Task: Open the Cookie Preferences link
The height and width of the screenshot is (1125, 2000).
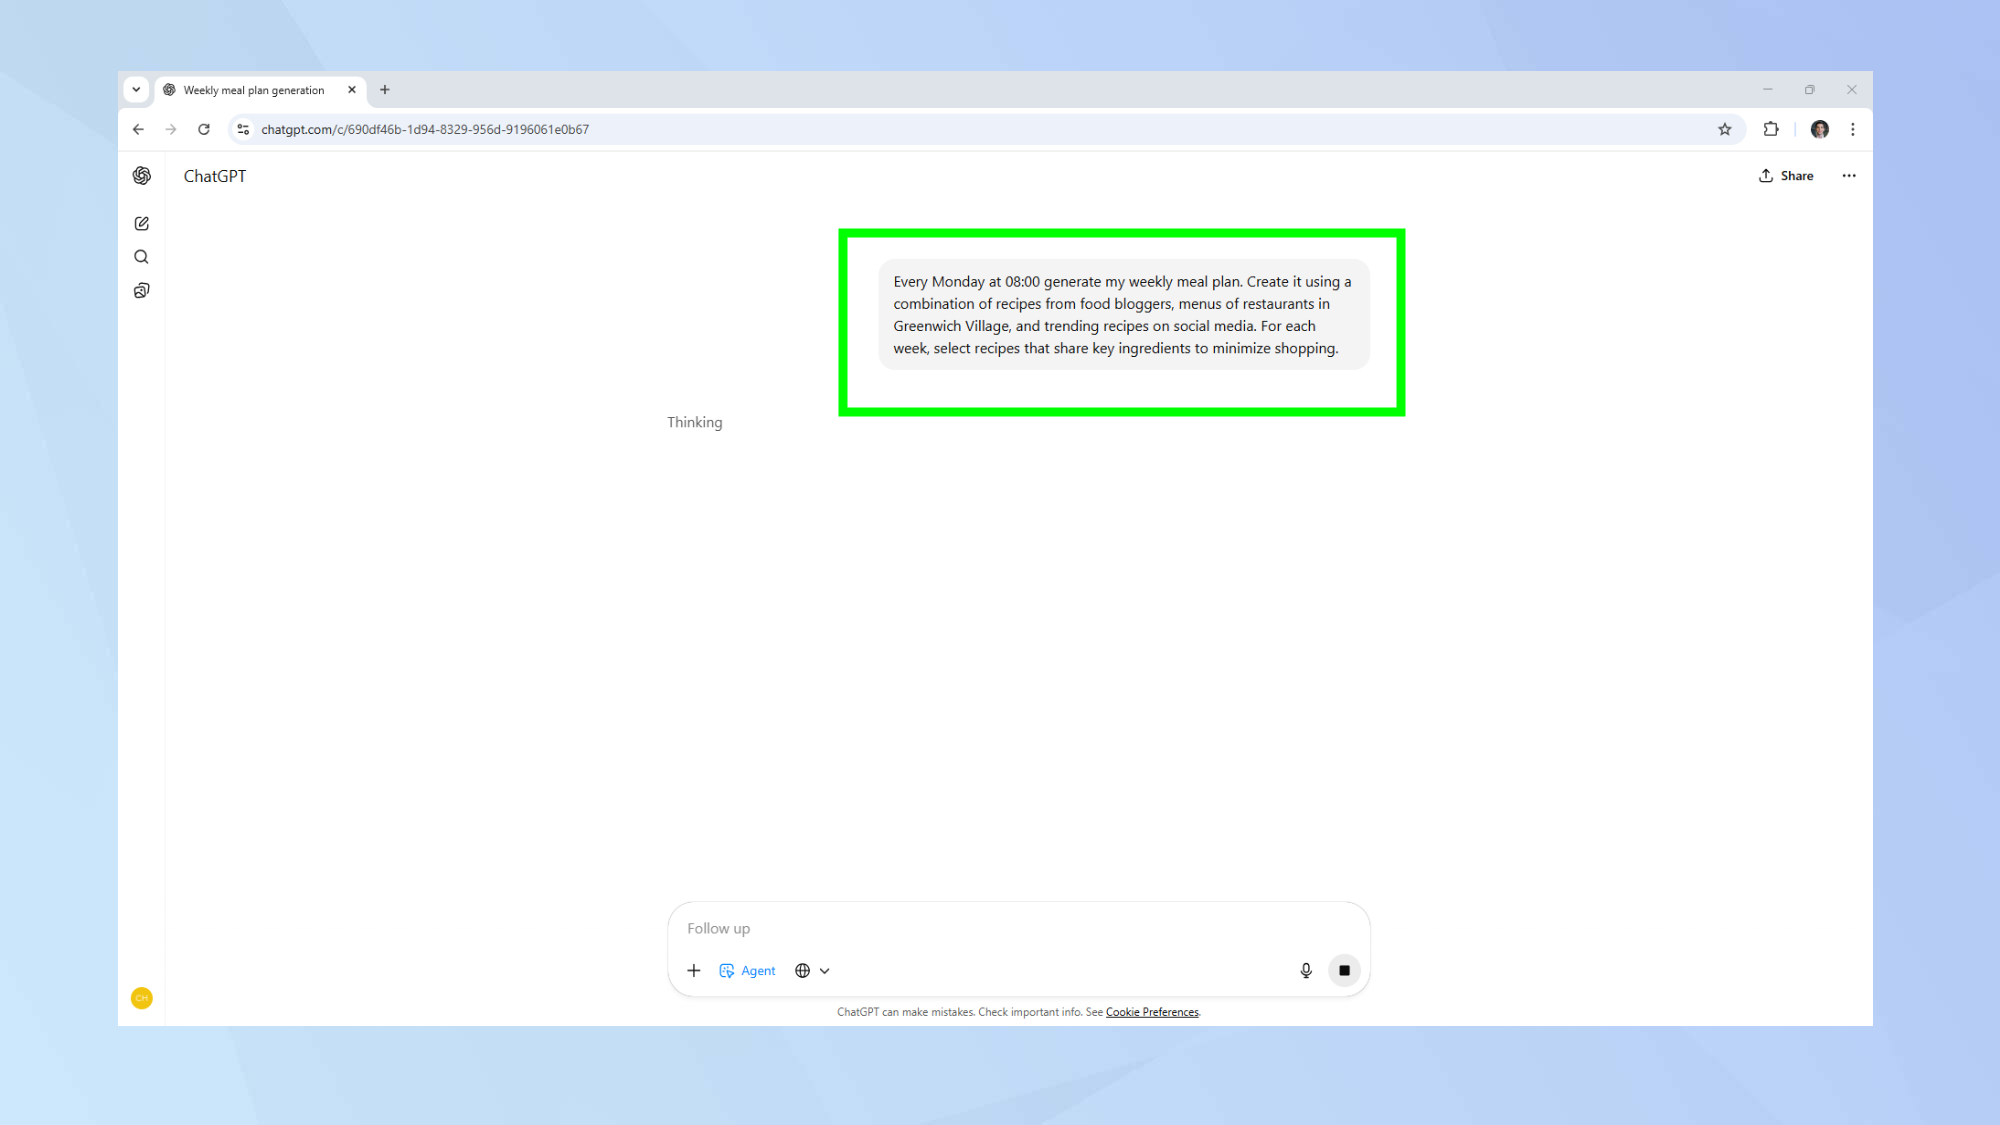Action: (1152, 1012)
